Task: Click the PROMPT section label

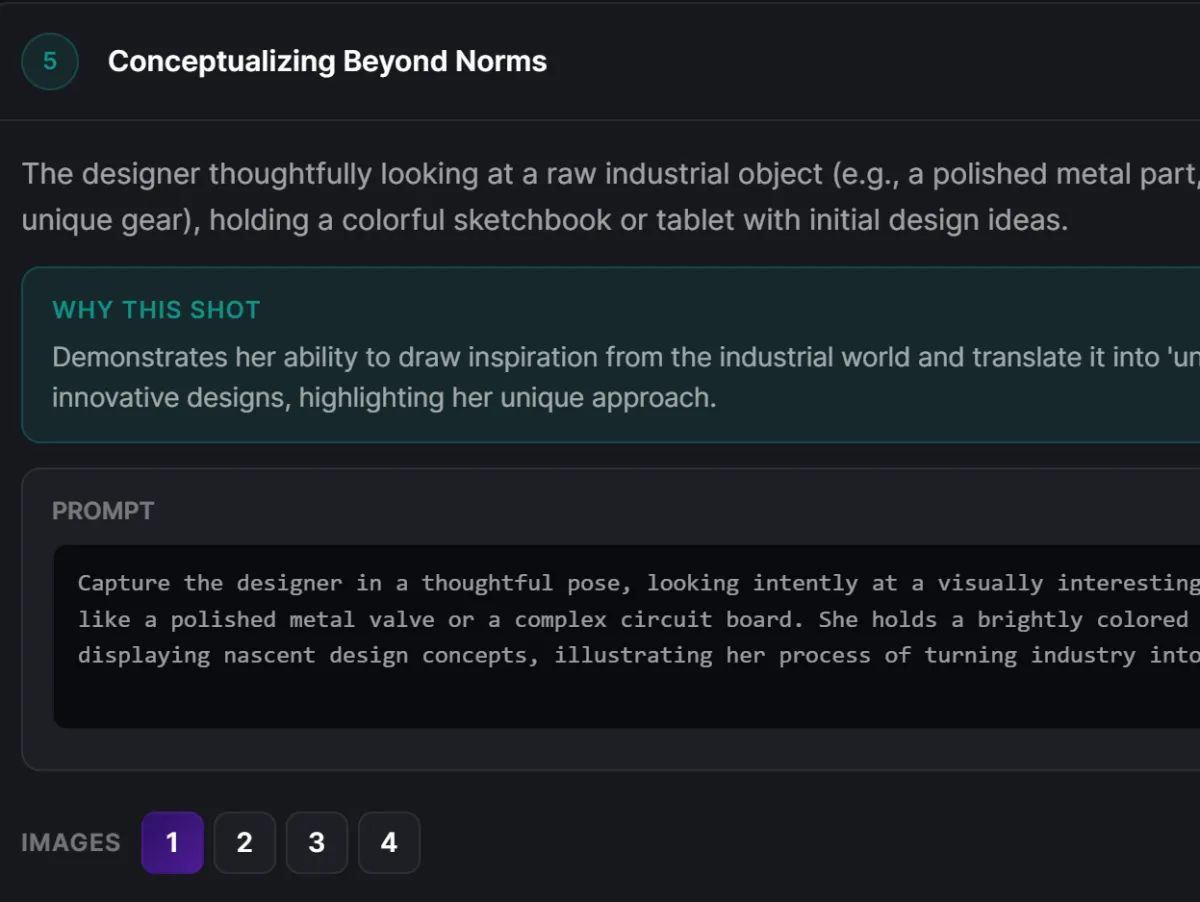Action: pyautogui.click(x=103, y=511)
